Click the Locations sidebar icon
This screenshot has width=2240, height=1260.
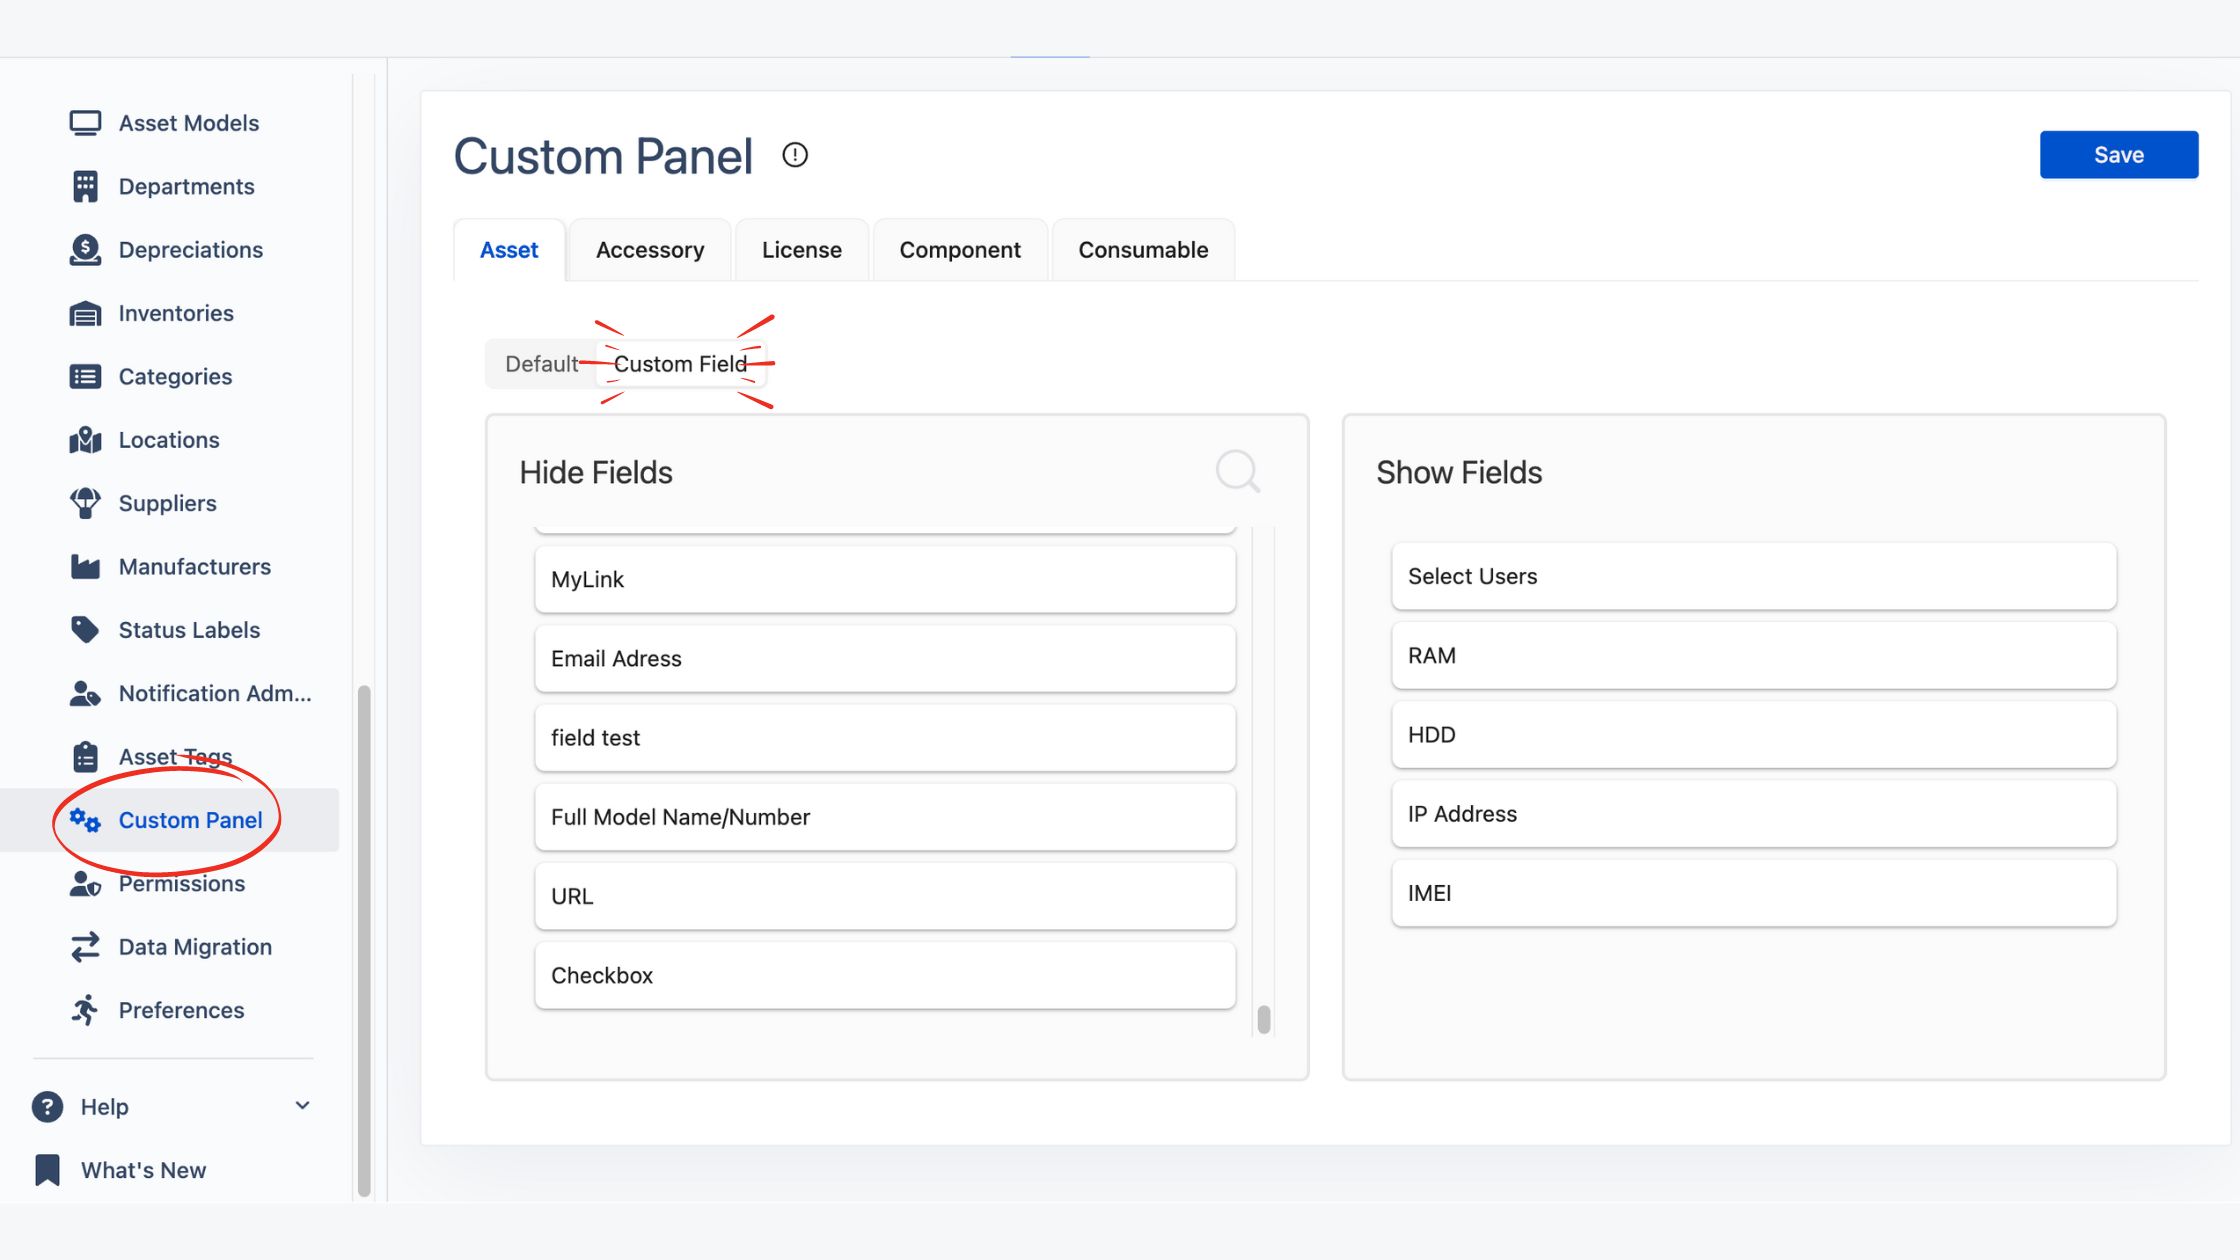point(85,440)
